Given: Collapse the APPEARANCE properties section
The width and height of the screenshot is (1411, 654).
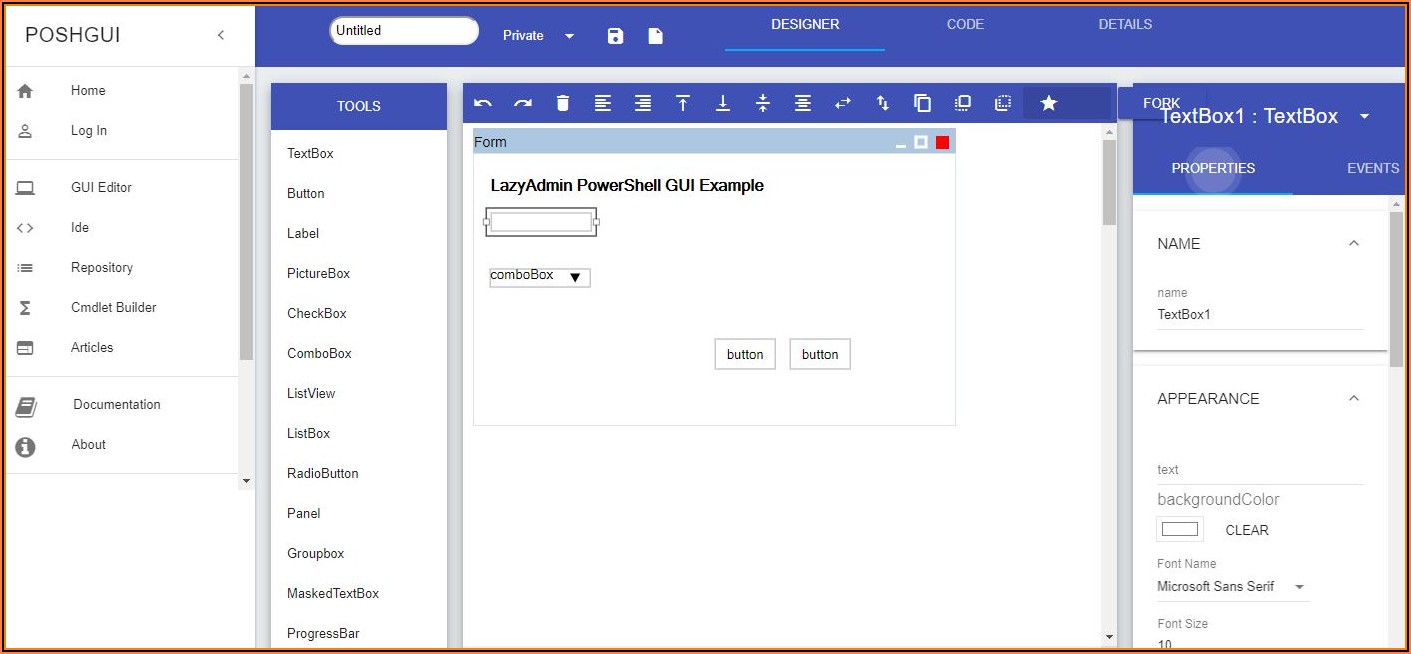Looking at the screenshot, I should (1354, 398).
